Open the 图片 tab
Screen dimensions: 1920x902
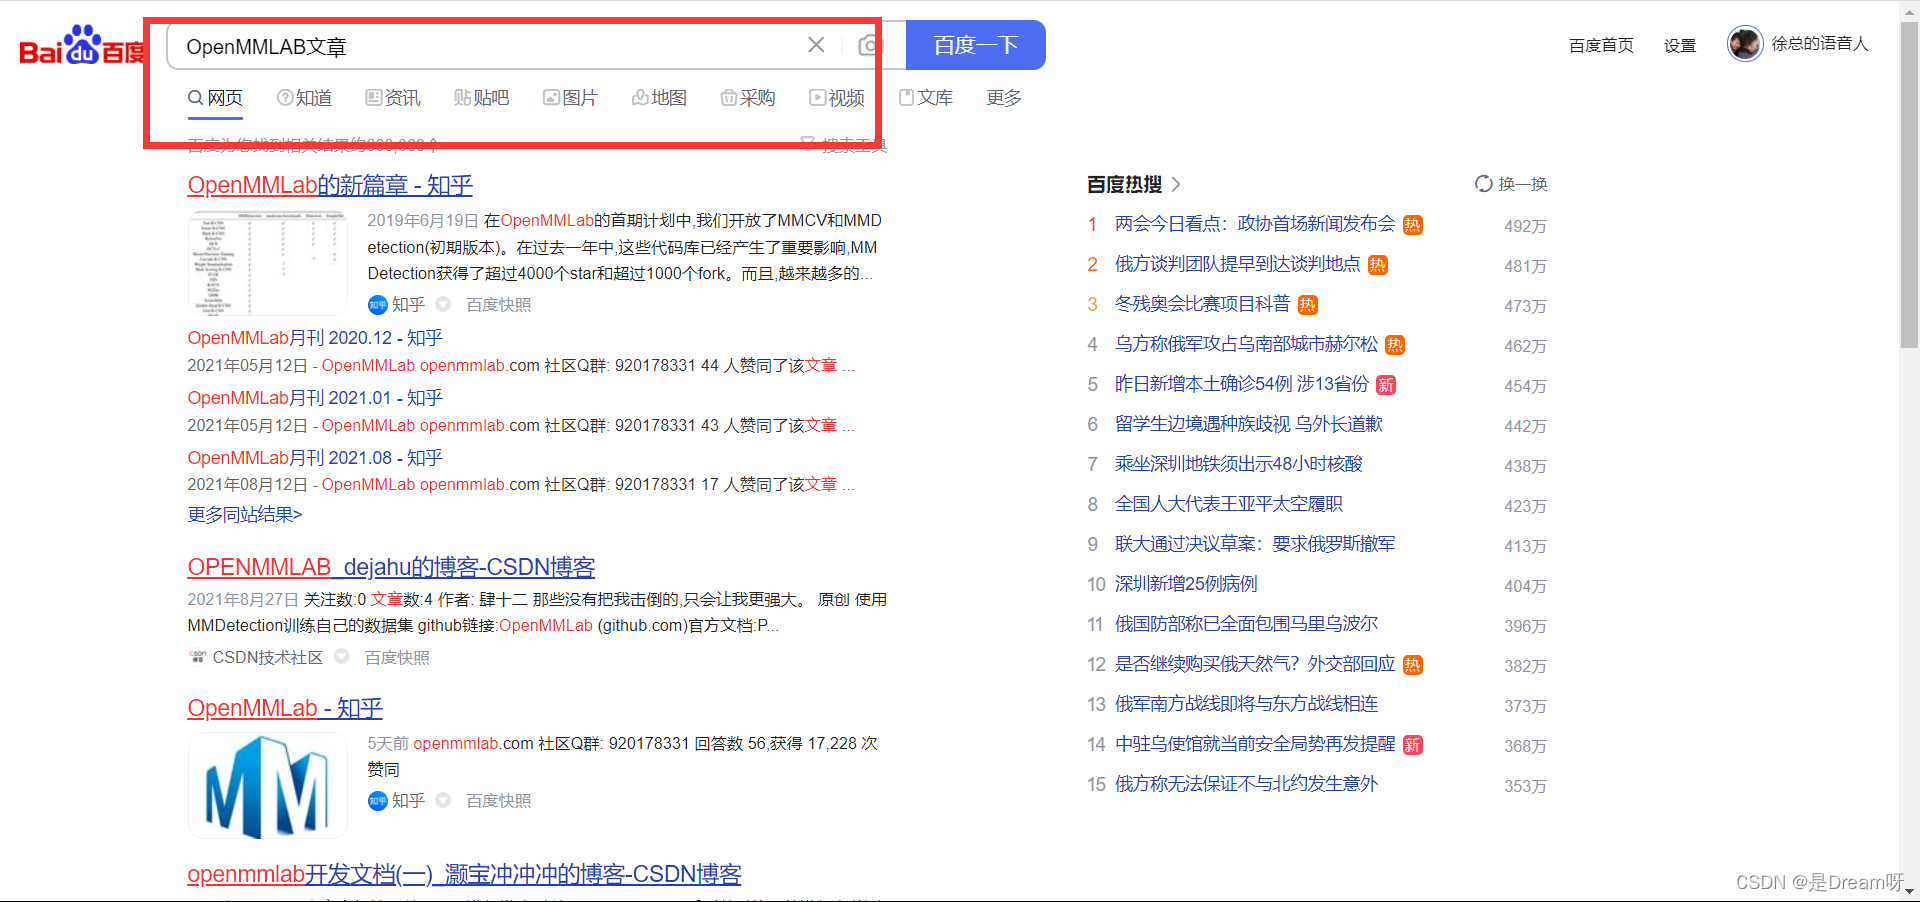(x=570, y=98)
